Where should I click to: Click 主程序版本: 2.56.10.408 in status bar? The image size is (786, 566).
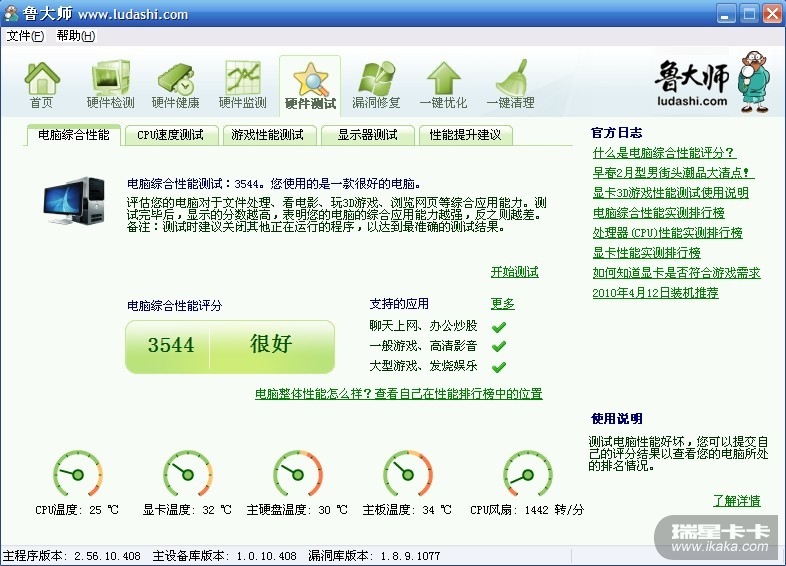(x=72, y=556)
